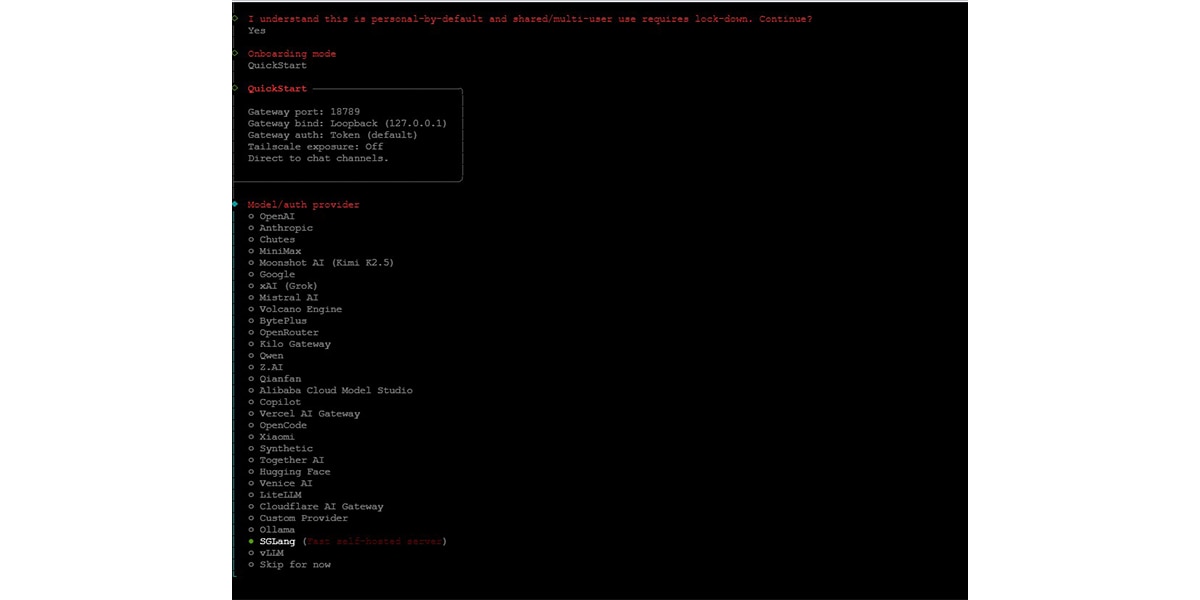
Task: Select Ollama as the provider
Action: (277, 530)
